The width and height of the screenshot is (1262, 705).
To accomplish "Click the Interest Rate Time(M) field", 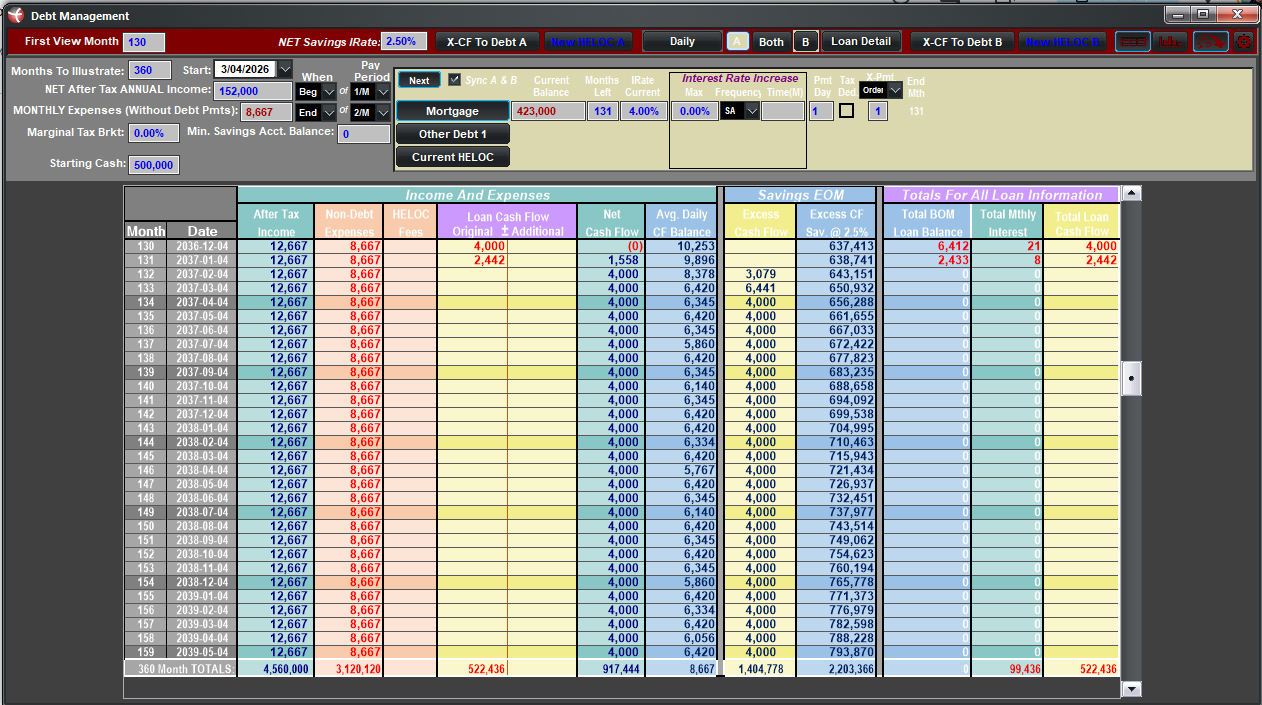I will tap(783, 111).
